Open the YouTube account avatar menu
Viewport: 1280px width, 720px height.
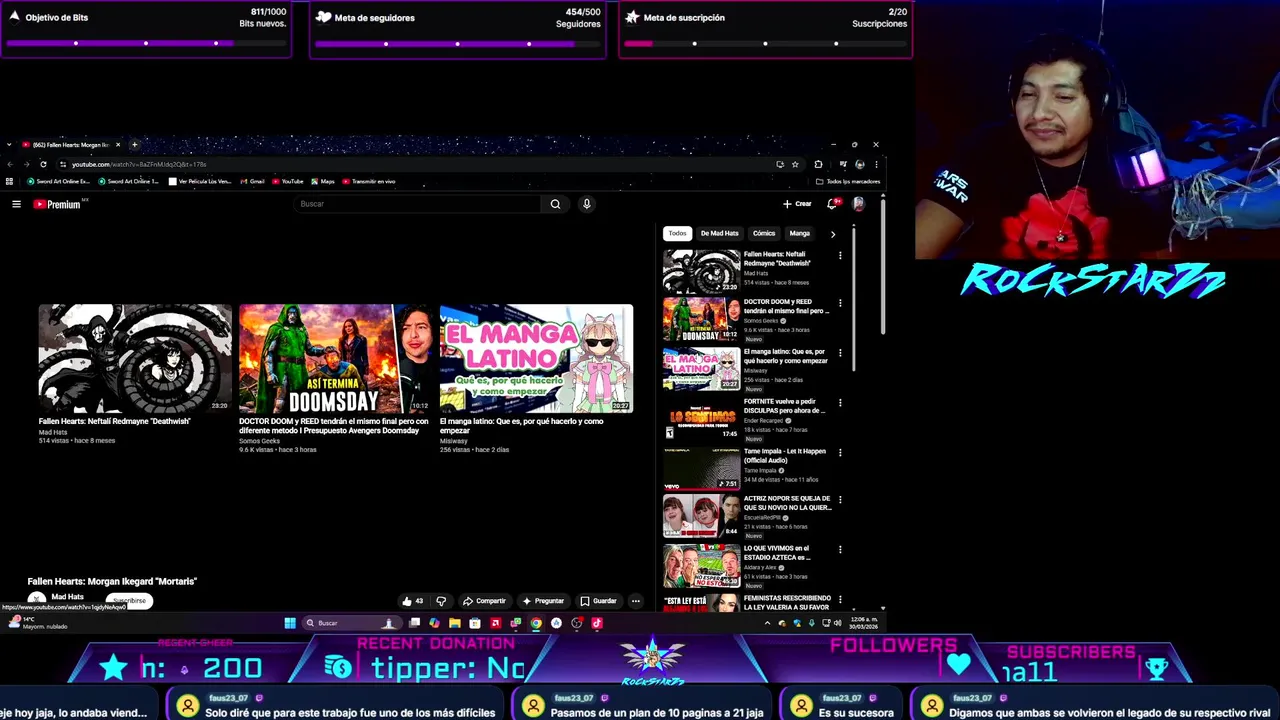(x=858, y=204)
